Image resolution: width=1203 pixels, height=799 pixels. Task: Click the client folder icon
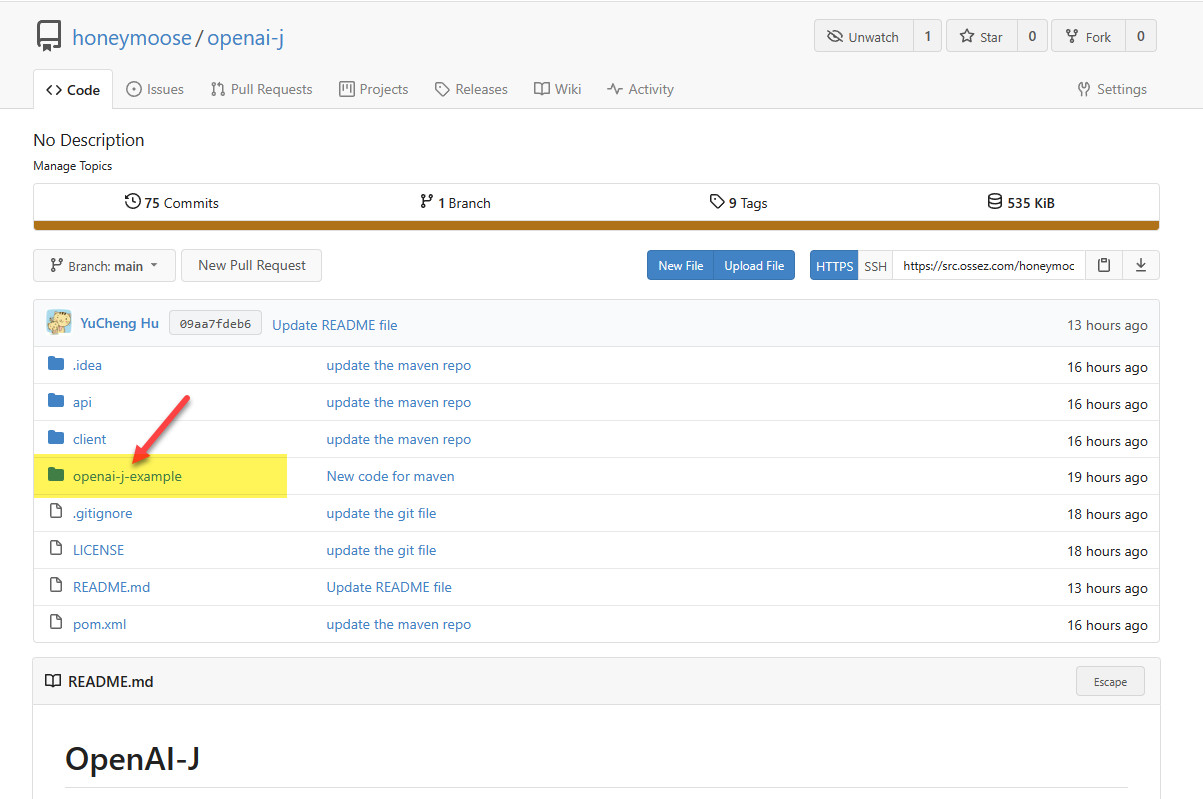[56, 438]
